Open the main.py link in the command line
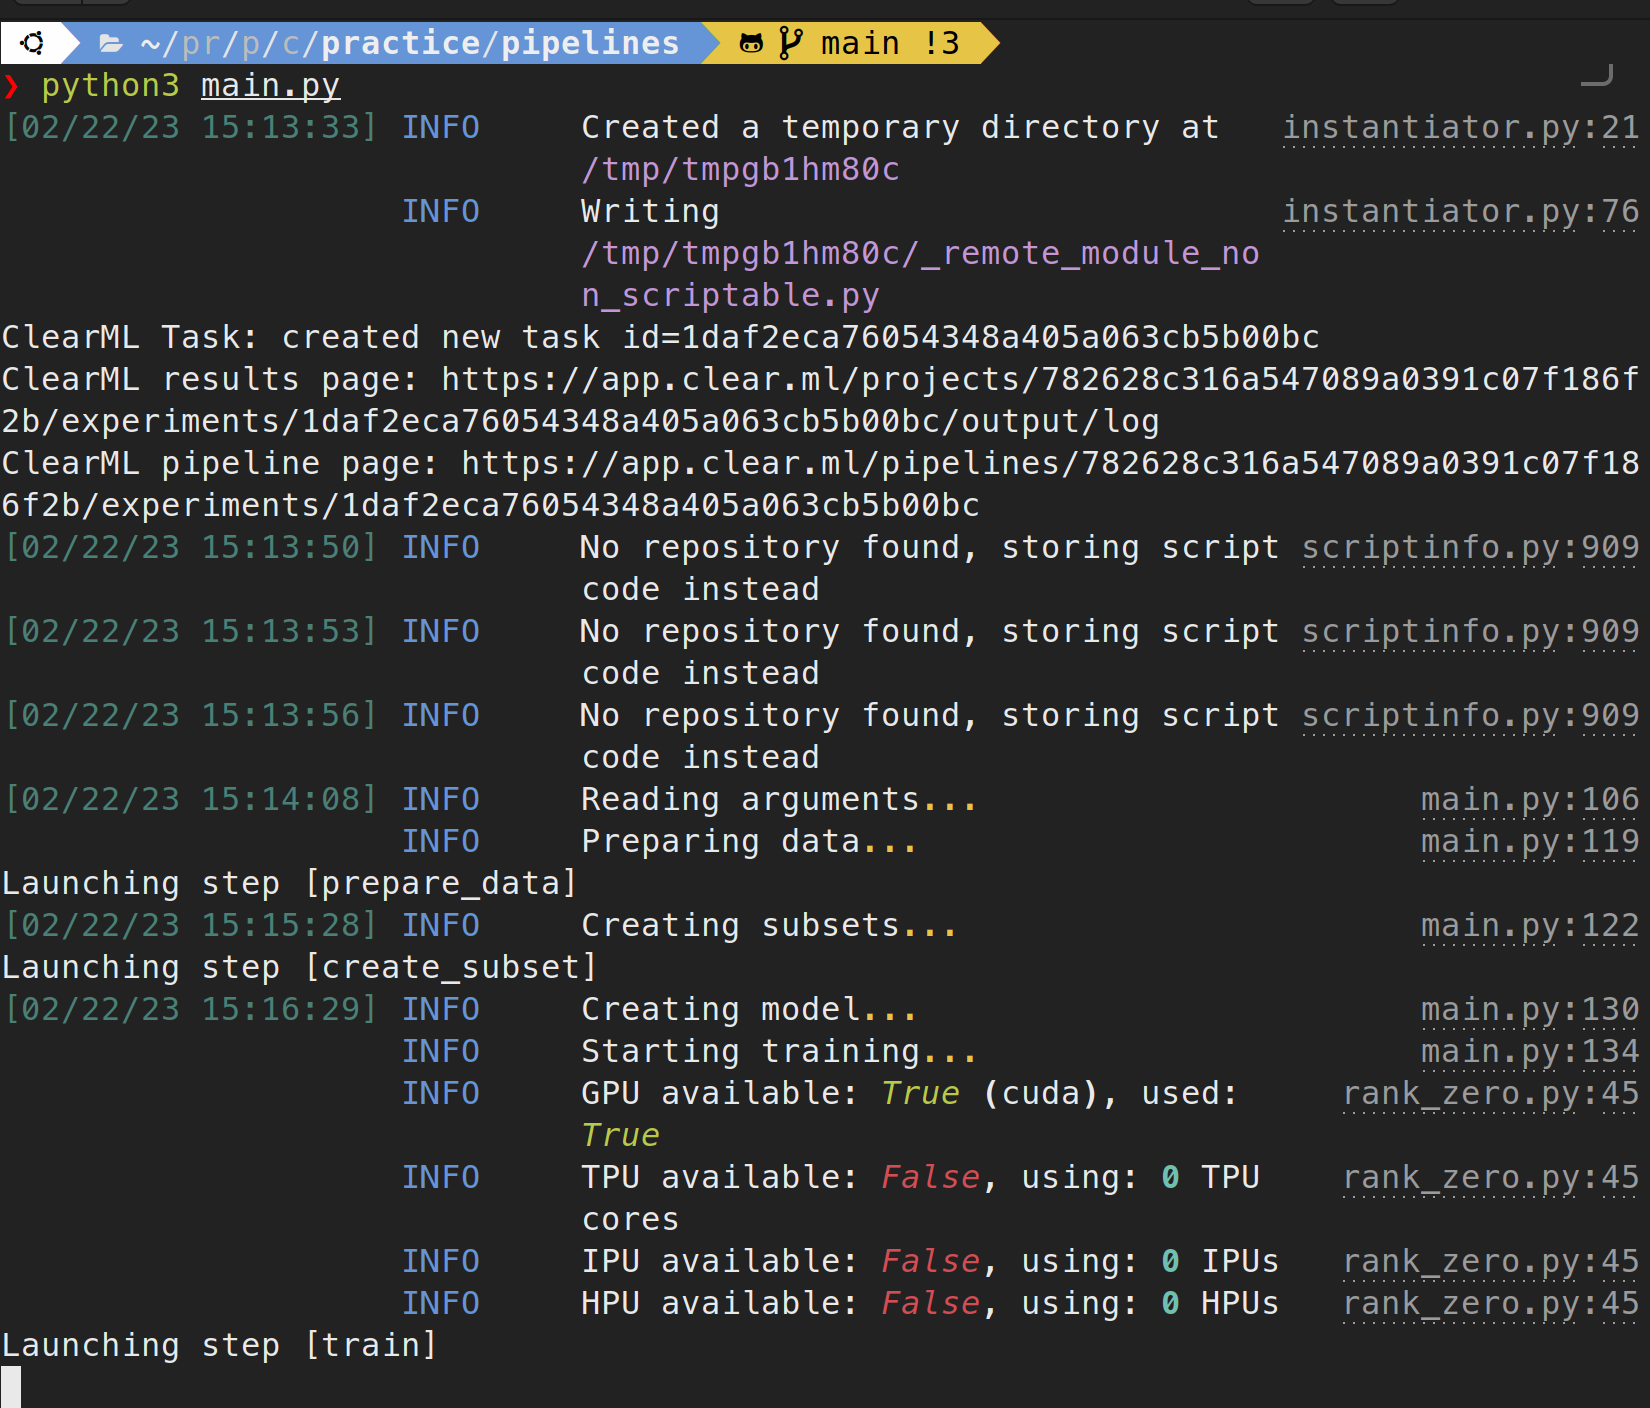Viewport: 1650px width, 1408px height. tap(269, 86)
